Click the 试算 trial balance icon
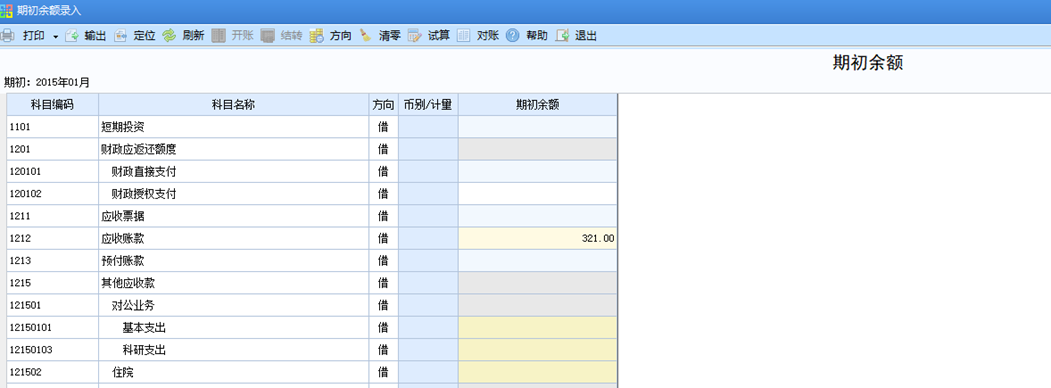This screenshot has height=388, width=1051. [415, 36]
